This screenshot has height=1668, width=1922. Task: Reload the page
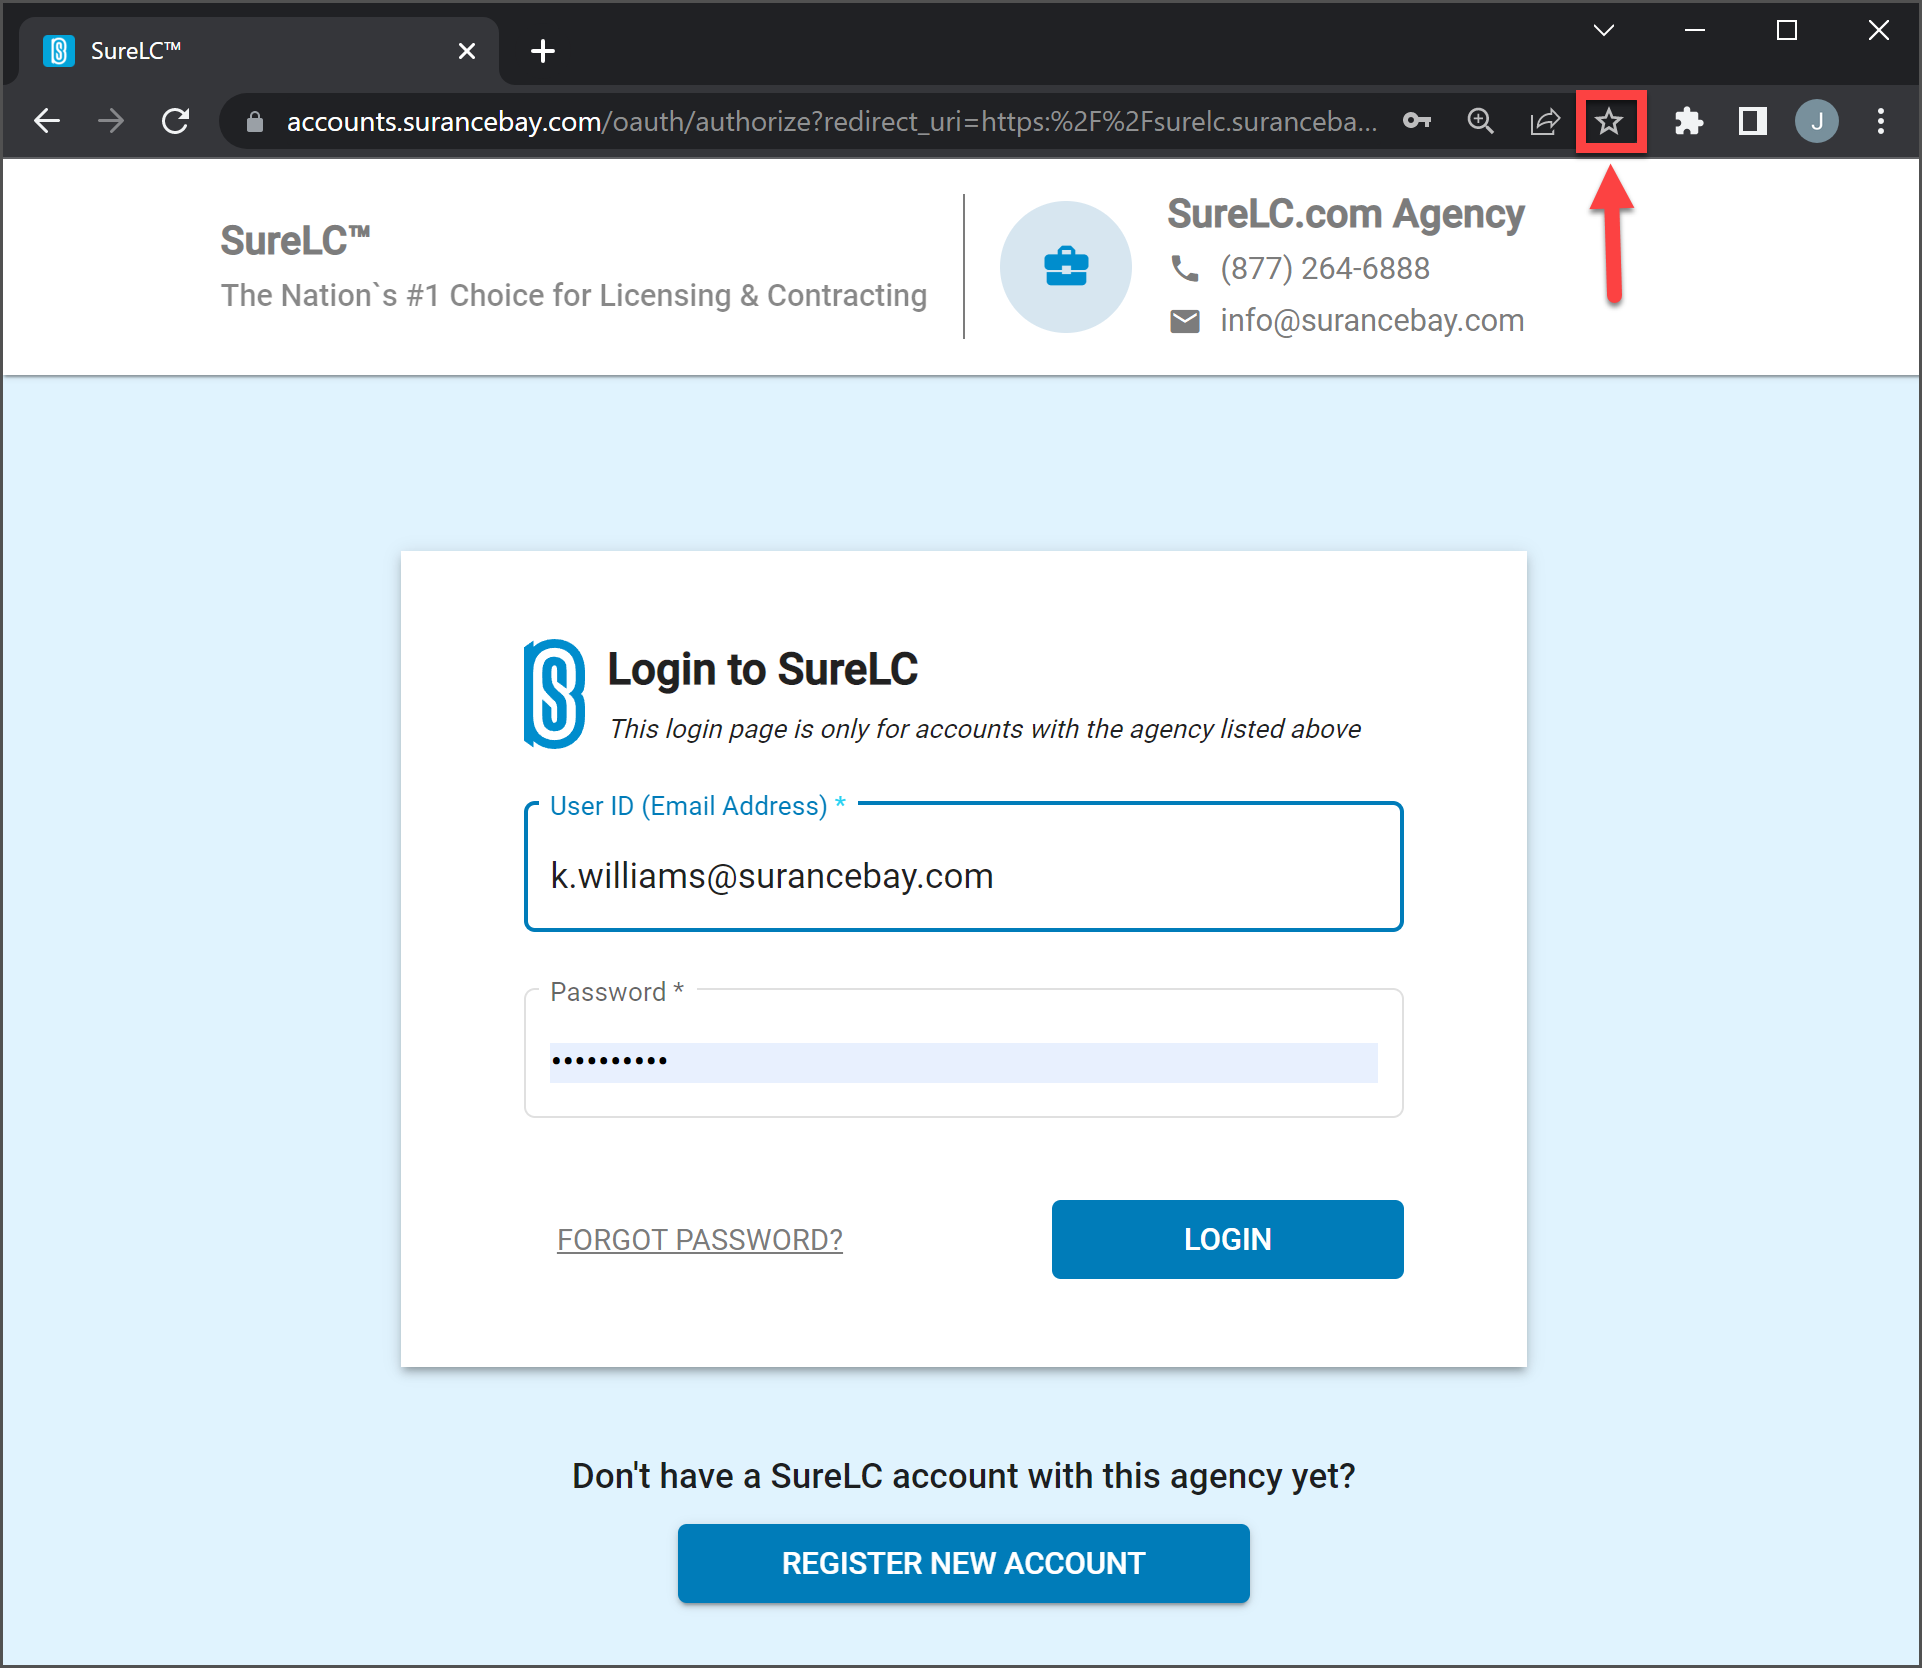pyautogui.click(x=176, y=122)
